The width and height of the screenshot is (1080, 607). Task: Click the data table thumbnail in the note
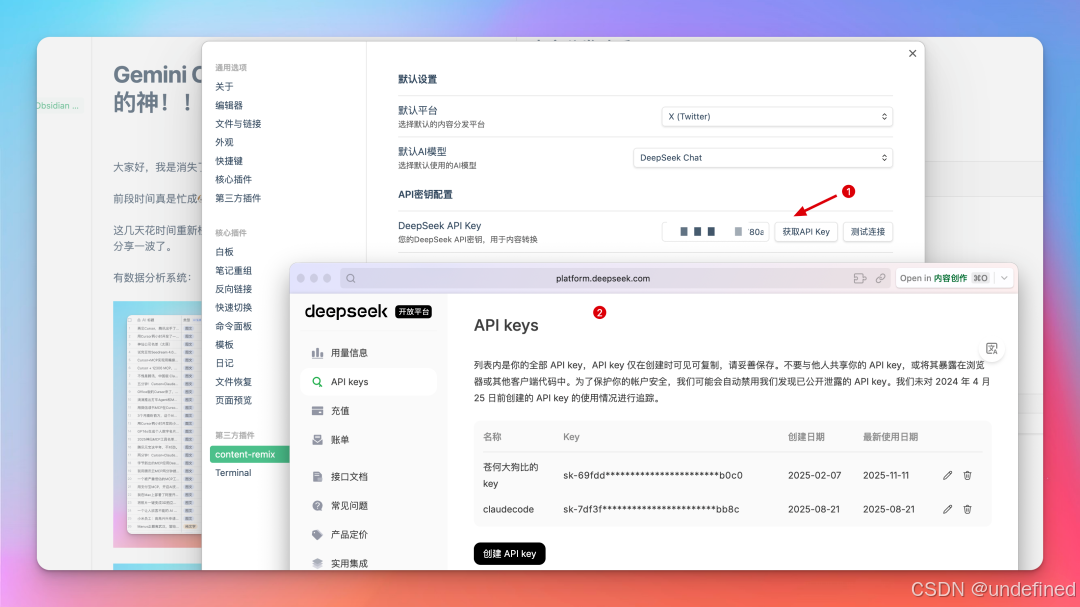158,424
